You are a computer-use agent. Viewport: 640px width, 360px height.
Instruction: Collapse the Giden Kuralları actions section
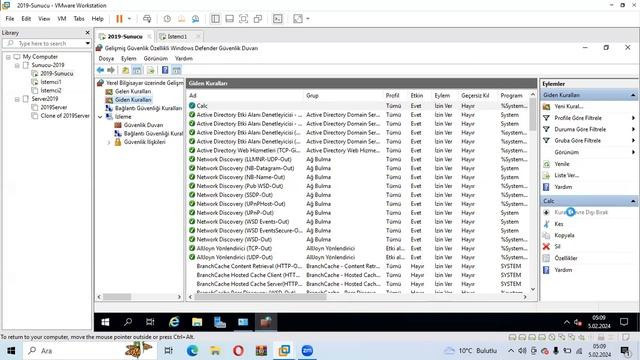633,95
